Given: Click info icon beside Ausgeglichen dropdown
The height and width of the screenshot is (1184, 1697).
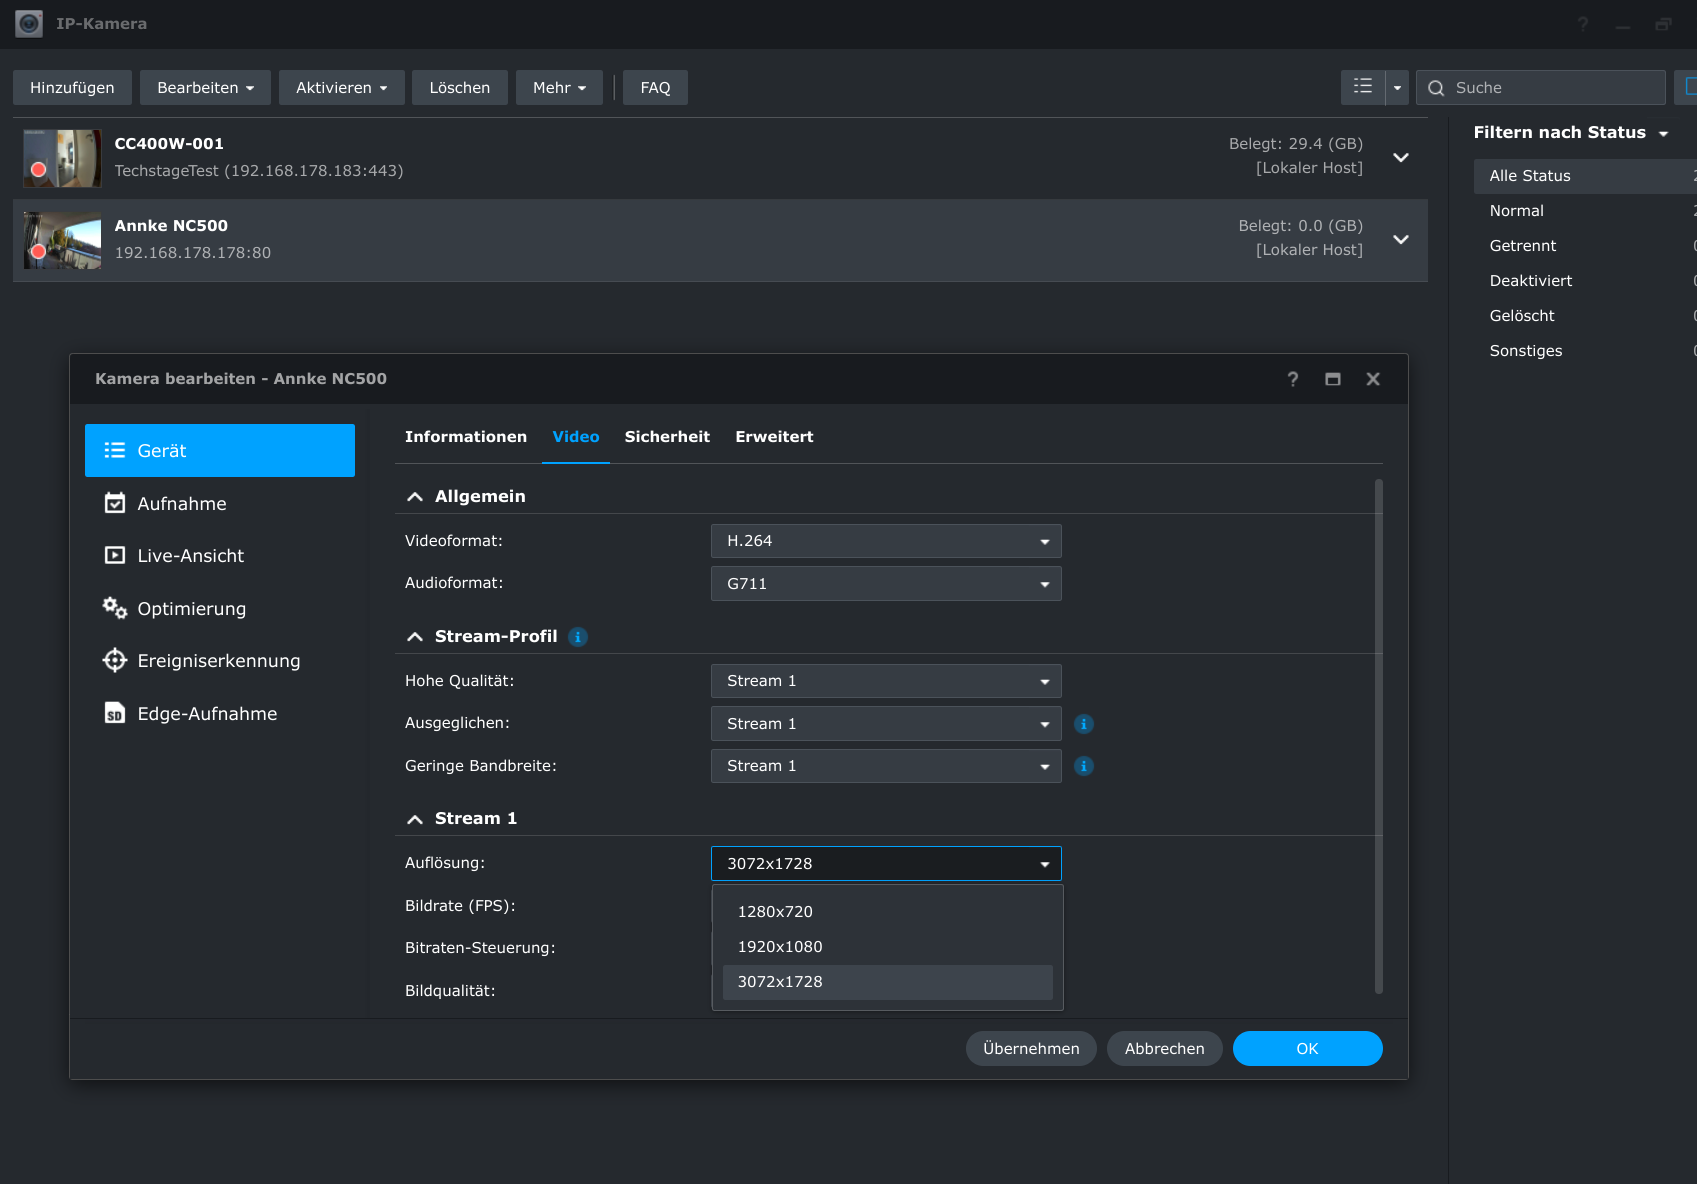Looking at the screenshot, I should tap(1083, 724).
